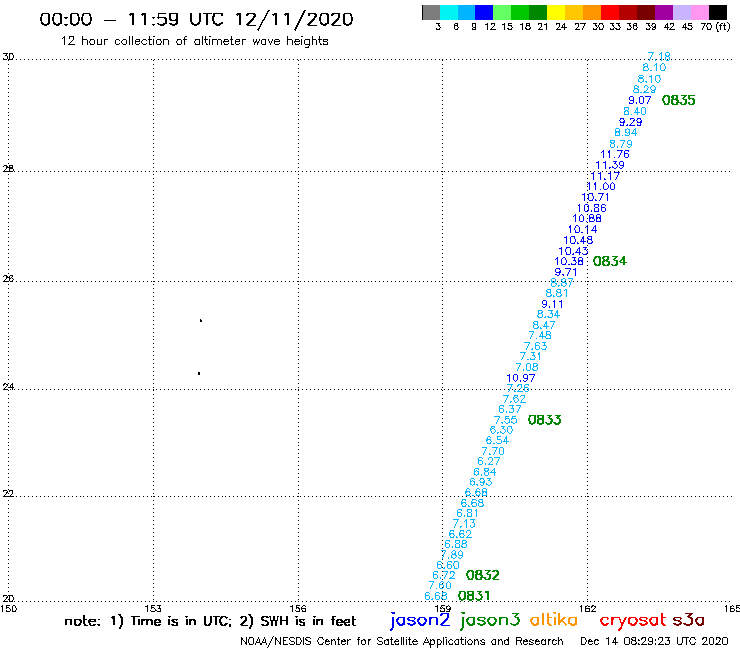Click the 11.00 wave height value
740x650 pixels.
pyautogui.click(x=601, y=186)
